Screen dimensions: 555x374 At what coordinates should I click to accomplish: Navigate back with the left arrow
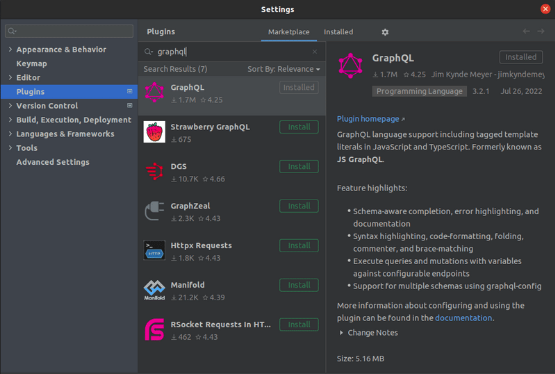tap(526, 31)
